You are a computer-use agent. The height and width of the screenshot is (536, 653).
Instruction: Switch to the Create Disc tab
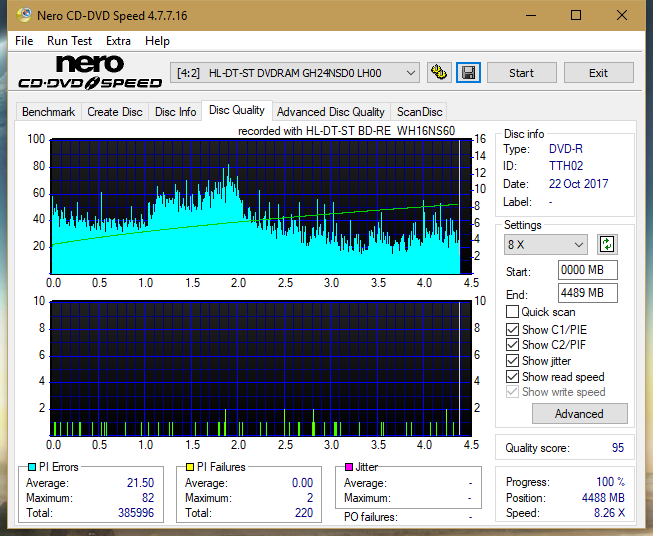(x=115, y=112)
